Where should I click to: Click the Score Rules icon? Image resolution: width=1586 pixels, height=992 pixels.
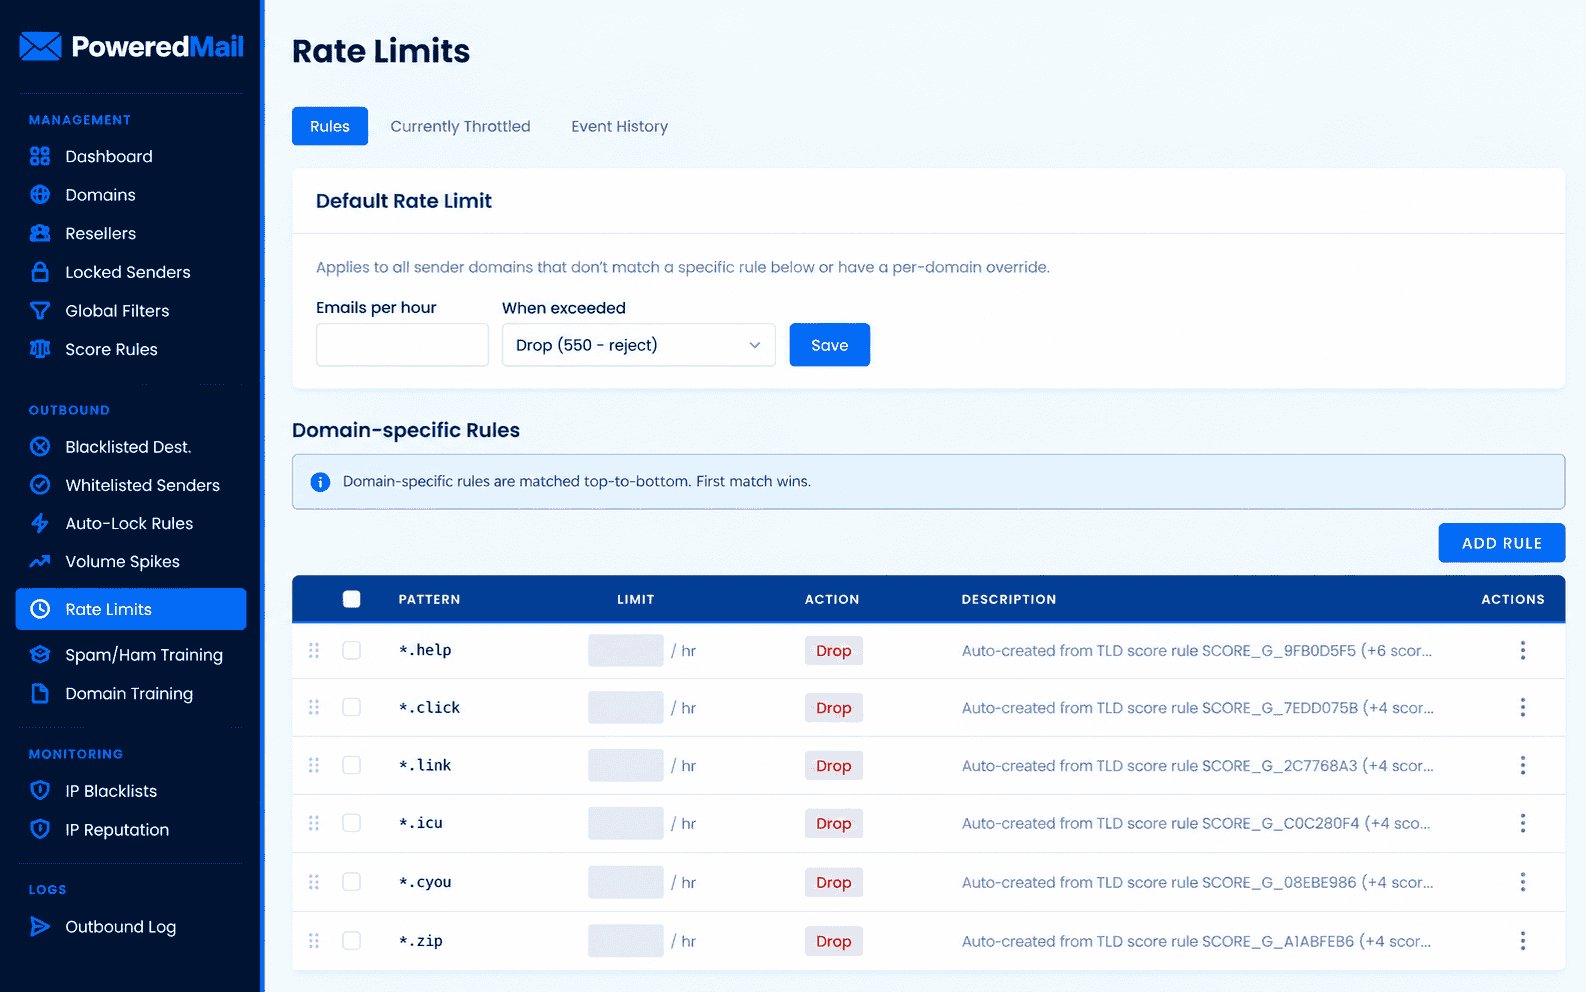point(40,349)
